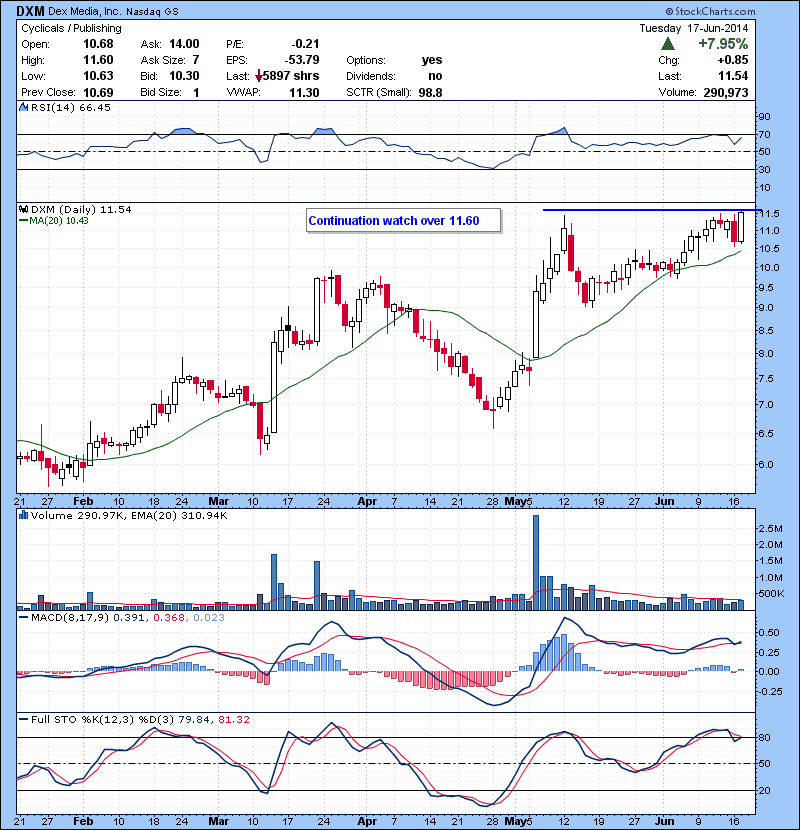
Task: Click the green MA(20) legend line marker
Action: tap(23, 221)
